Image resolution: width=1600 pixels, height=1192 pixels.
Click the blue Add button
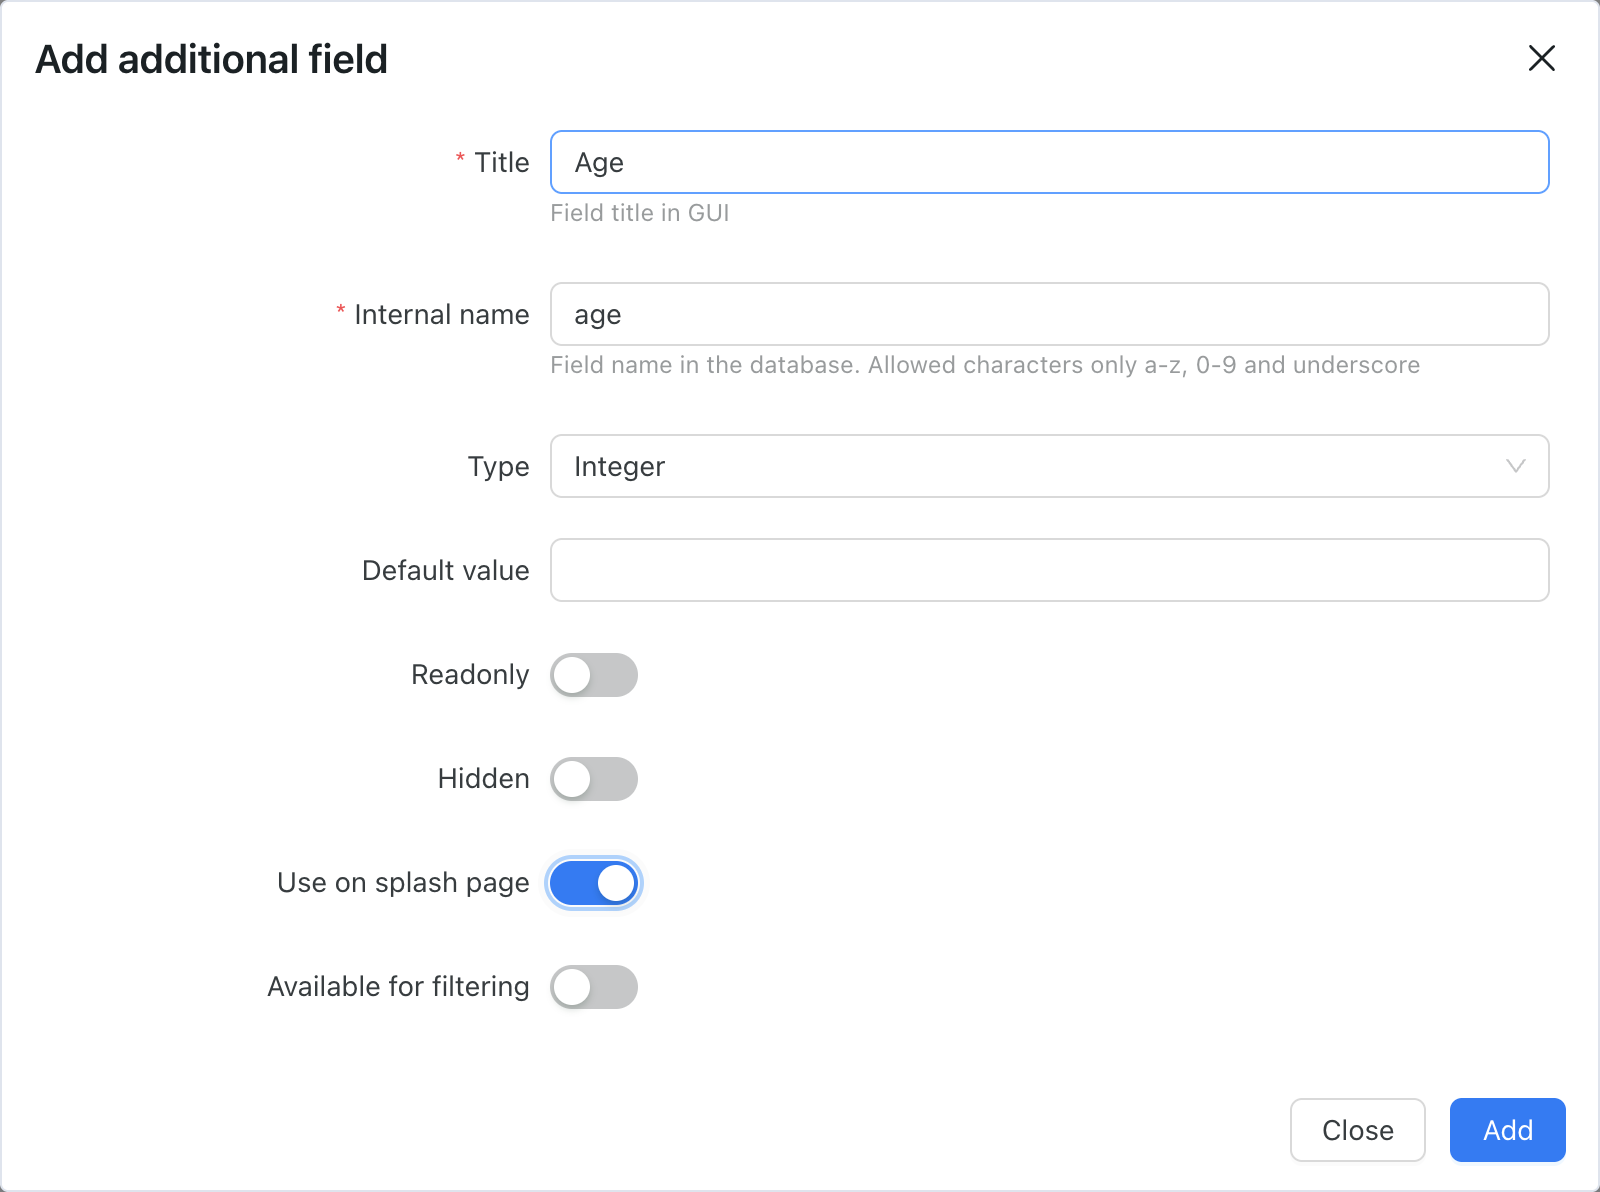tap(1507, 1130)
